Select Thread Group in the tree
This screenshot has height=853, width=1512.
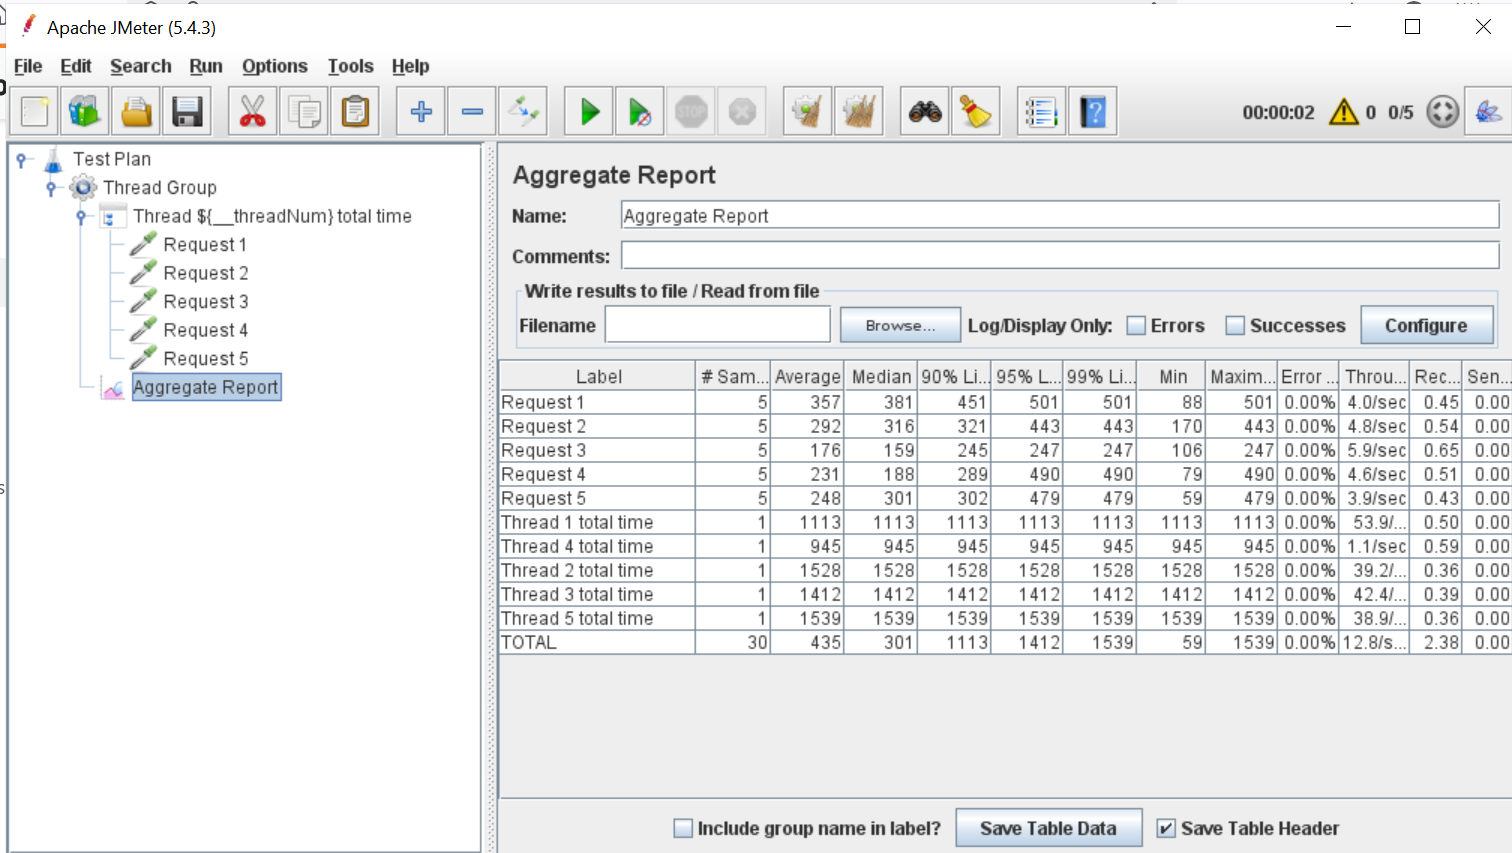[x=160, y=187]
